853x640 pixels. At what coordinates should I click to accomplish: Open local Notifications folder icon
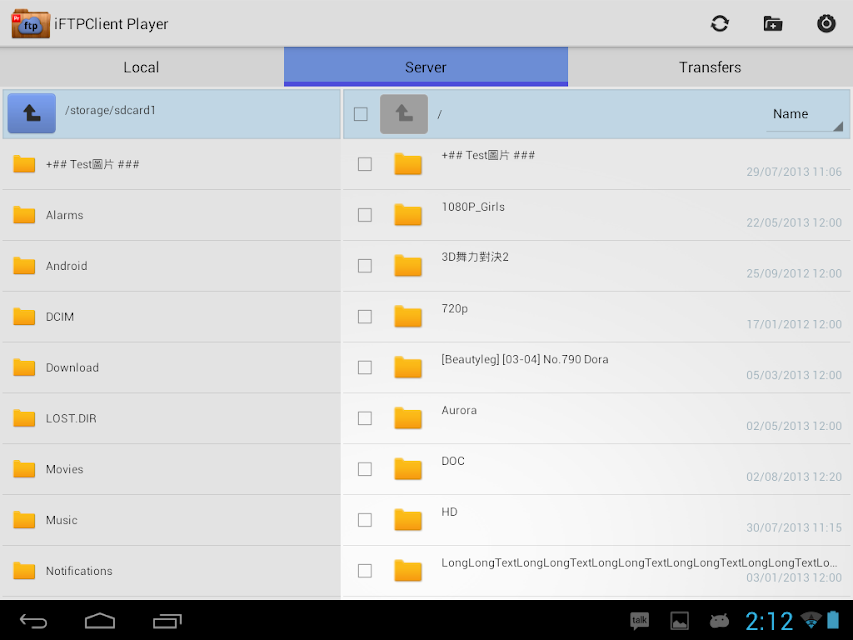[x=24, y=570]
